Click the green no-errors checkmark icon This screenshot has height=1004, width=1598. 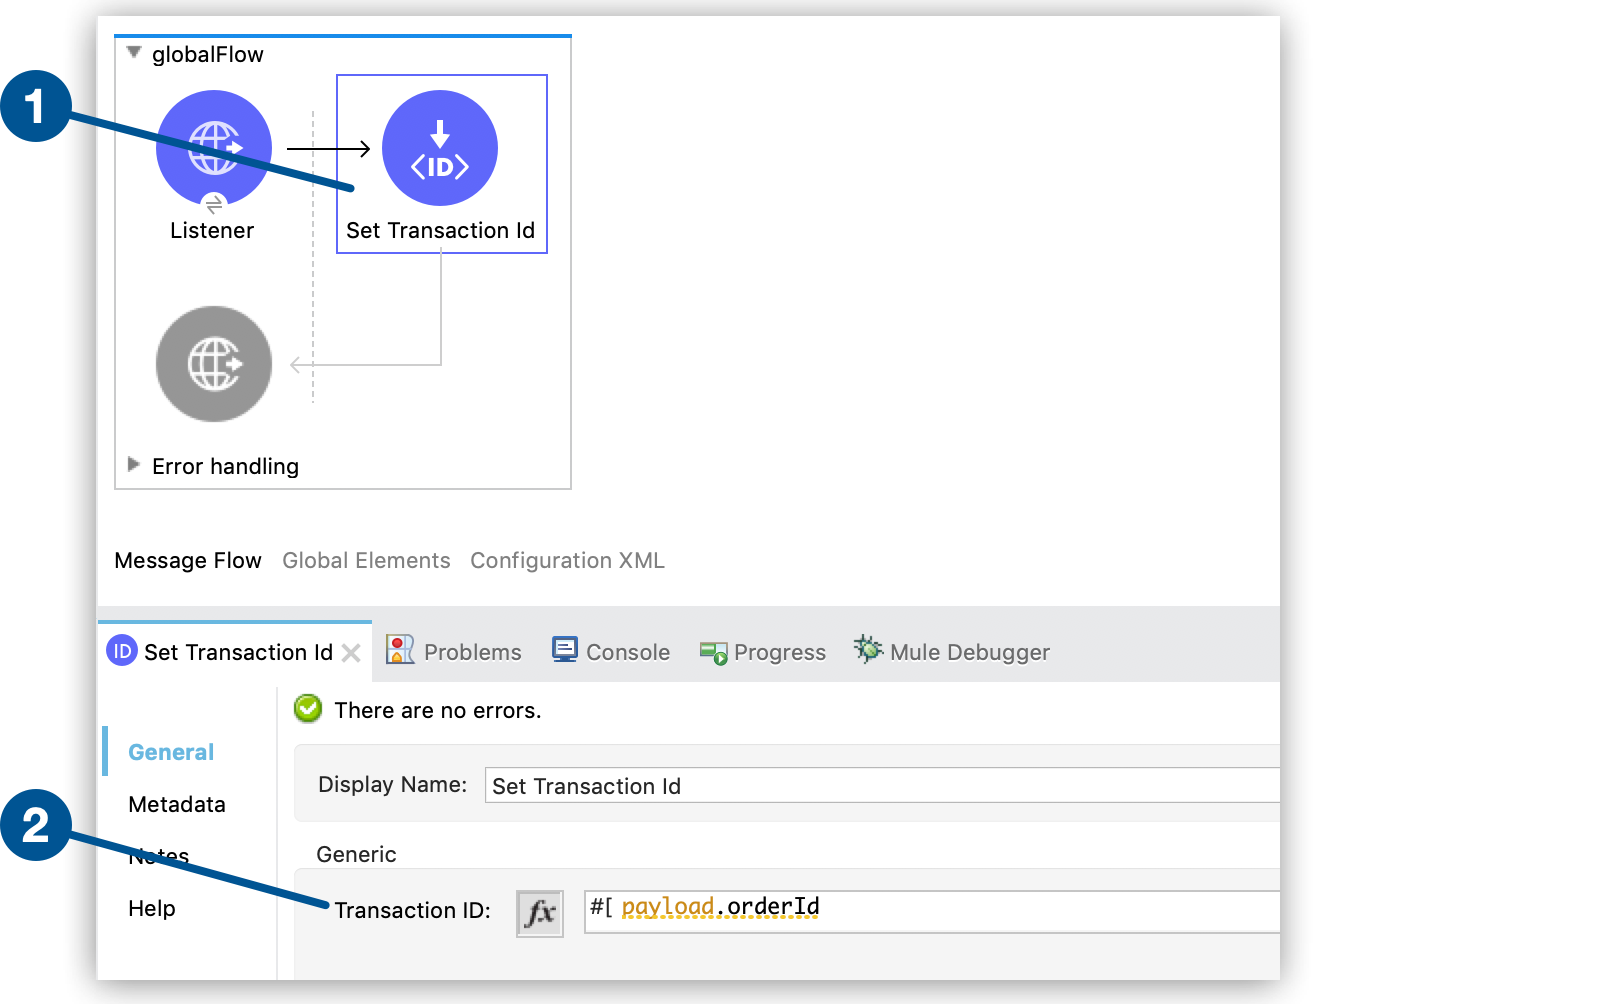coord(308,709)
